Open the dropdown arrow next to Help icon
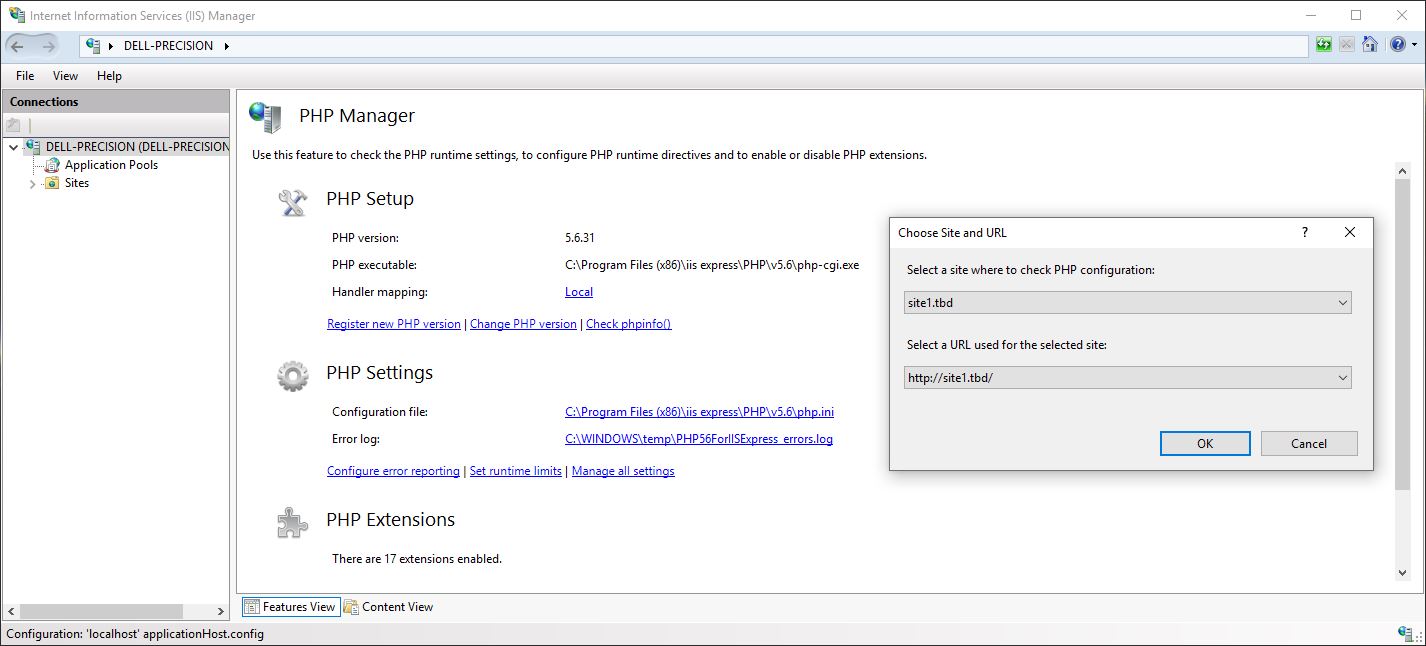This screenshot has width=1426, height=646. click(1414, 46)
